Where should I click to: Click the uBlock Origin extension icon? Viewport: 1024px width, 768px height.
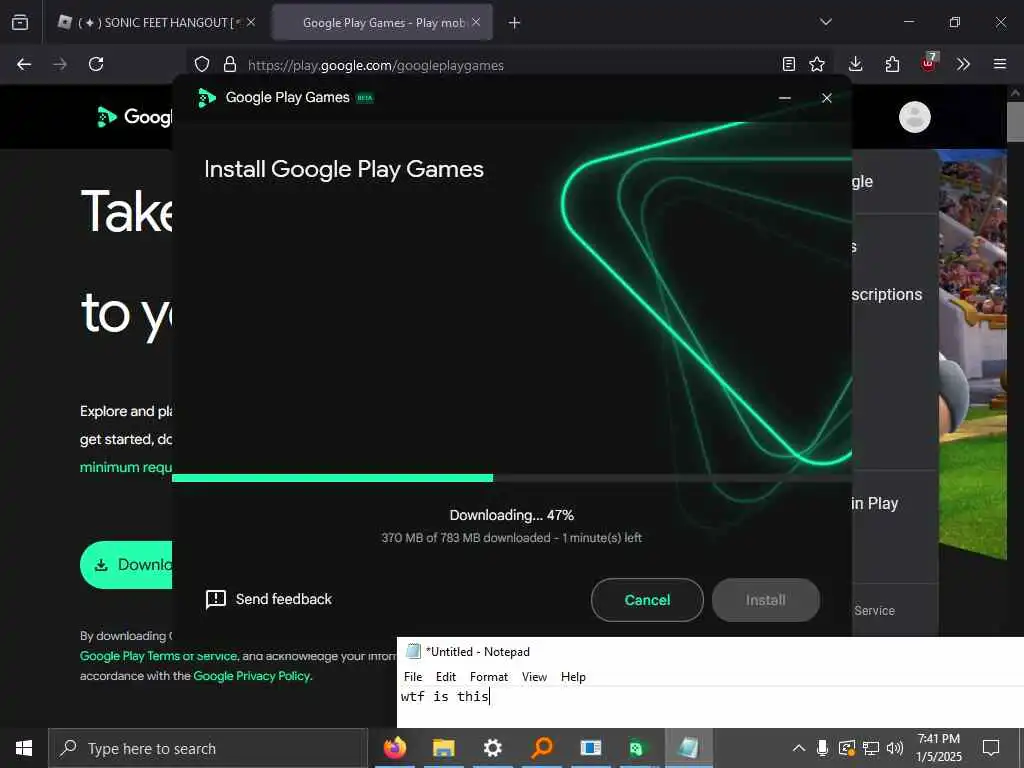click(929, 63)
